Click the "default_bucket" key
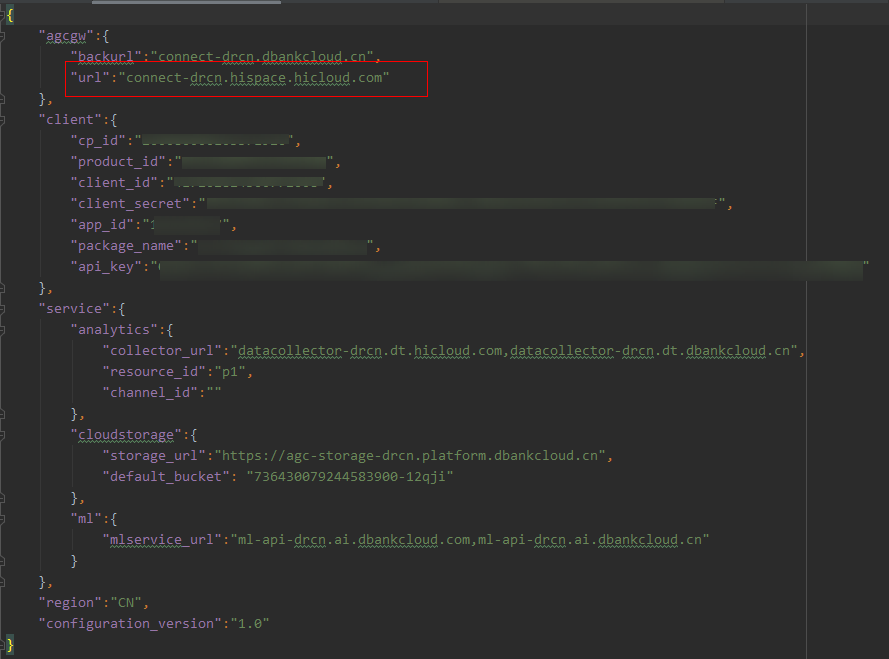This screenshot has height=659, width=889. pos(166,476)
